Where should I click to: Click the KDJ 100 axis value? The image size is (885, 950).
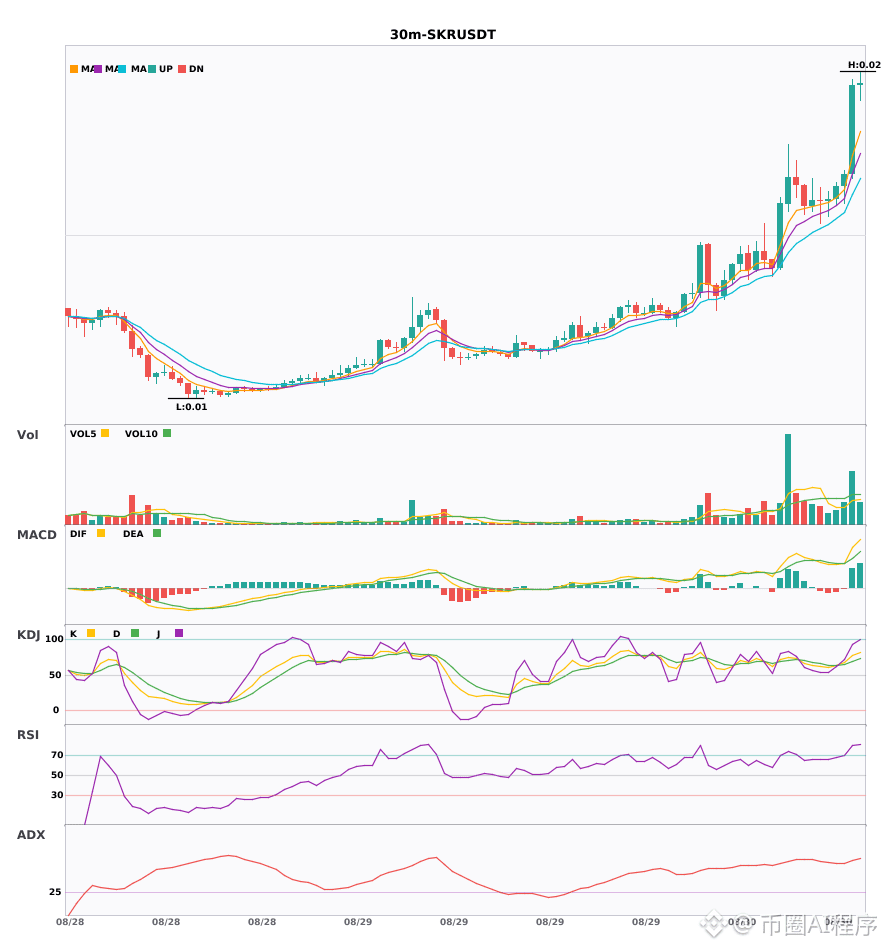pos(54,639)
